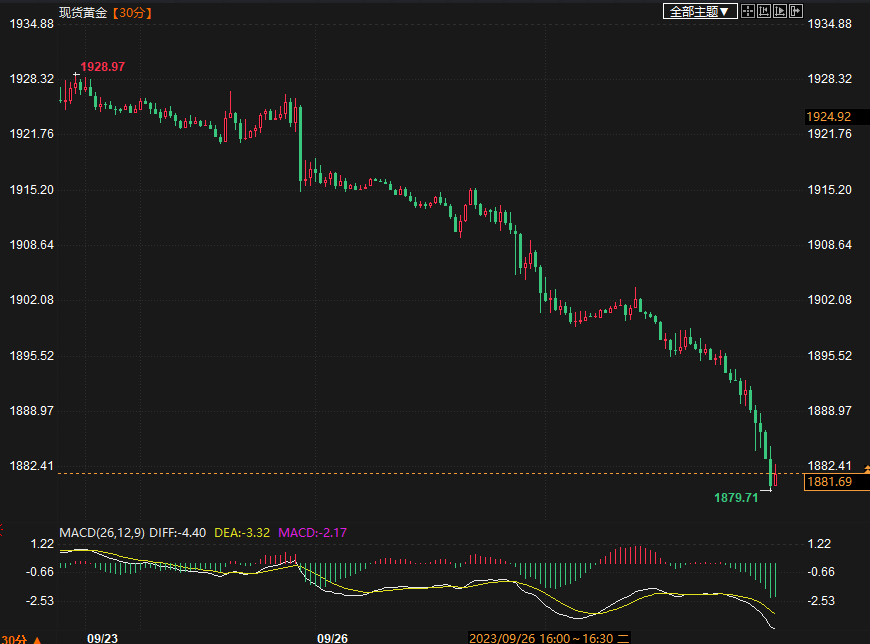Click the 1928.97 high price marker
The width and height of the screenshot is (870, 644).
point(103,66)
